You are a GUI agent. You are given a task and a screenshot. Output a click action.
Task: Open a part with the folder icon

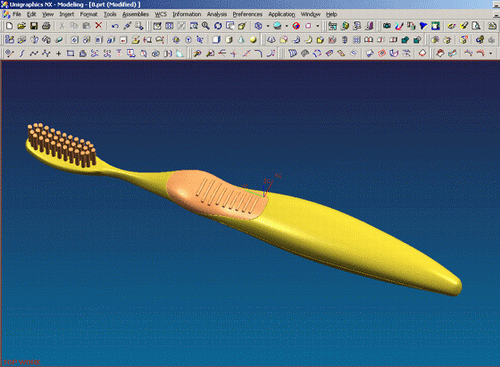pyautogui.click(x=22, y=26)
